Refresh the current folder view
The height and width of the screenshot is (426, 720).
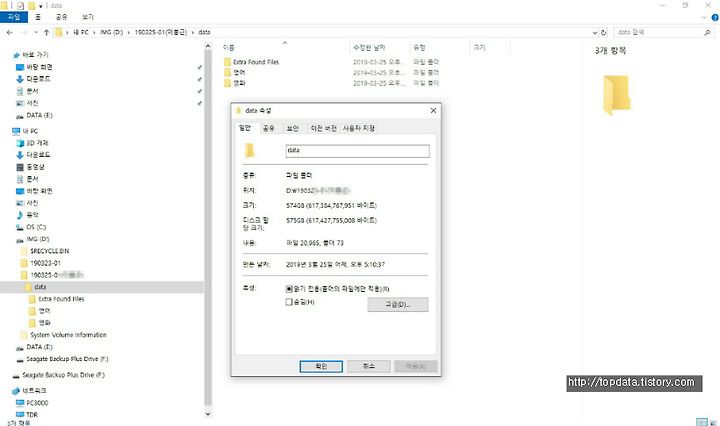click(x=604, y=33)
